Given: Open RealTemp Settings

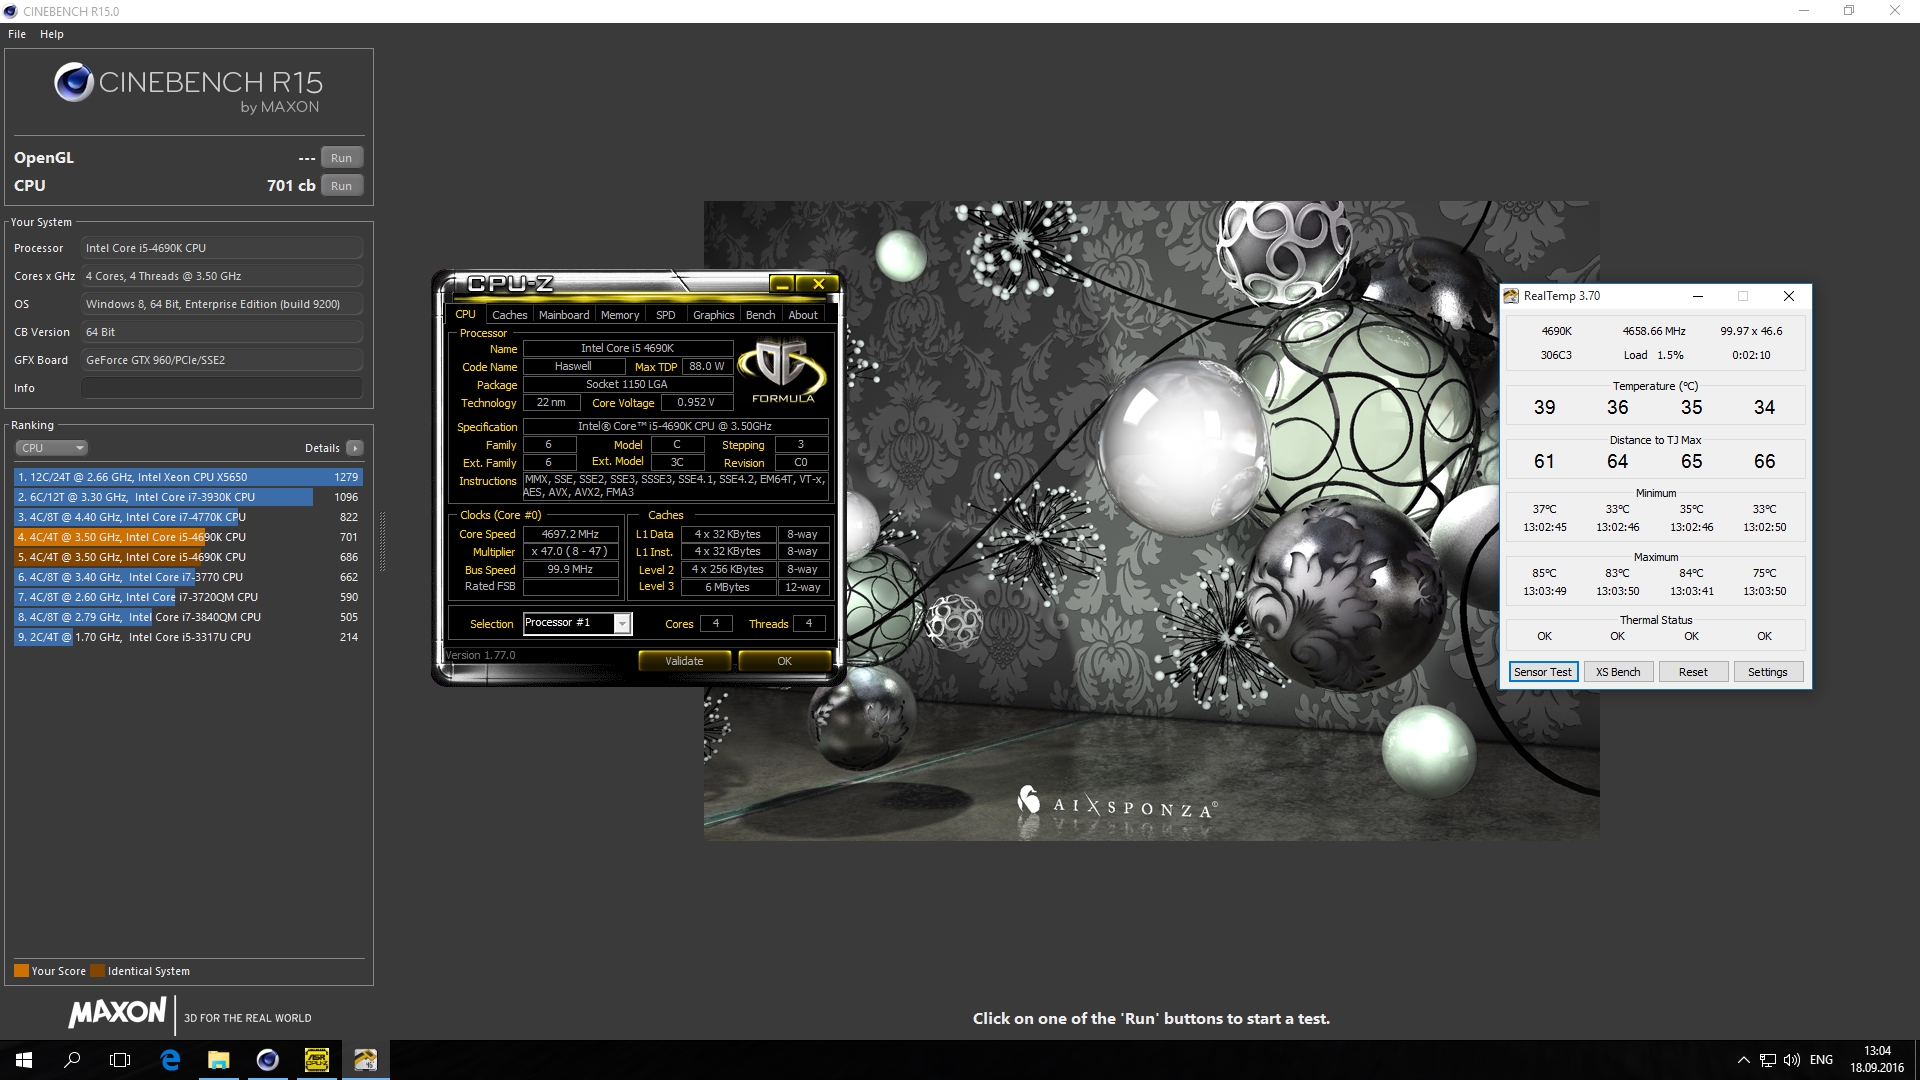Looking at the screenshot, I should pos(1767,672).
